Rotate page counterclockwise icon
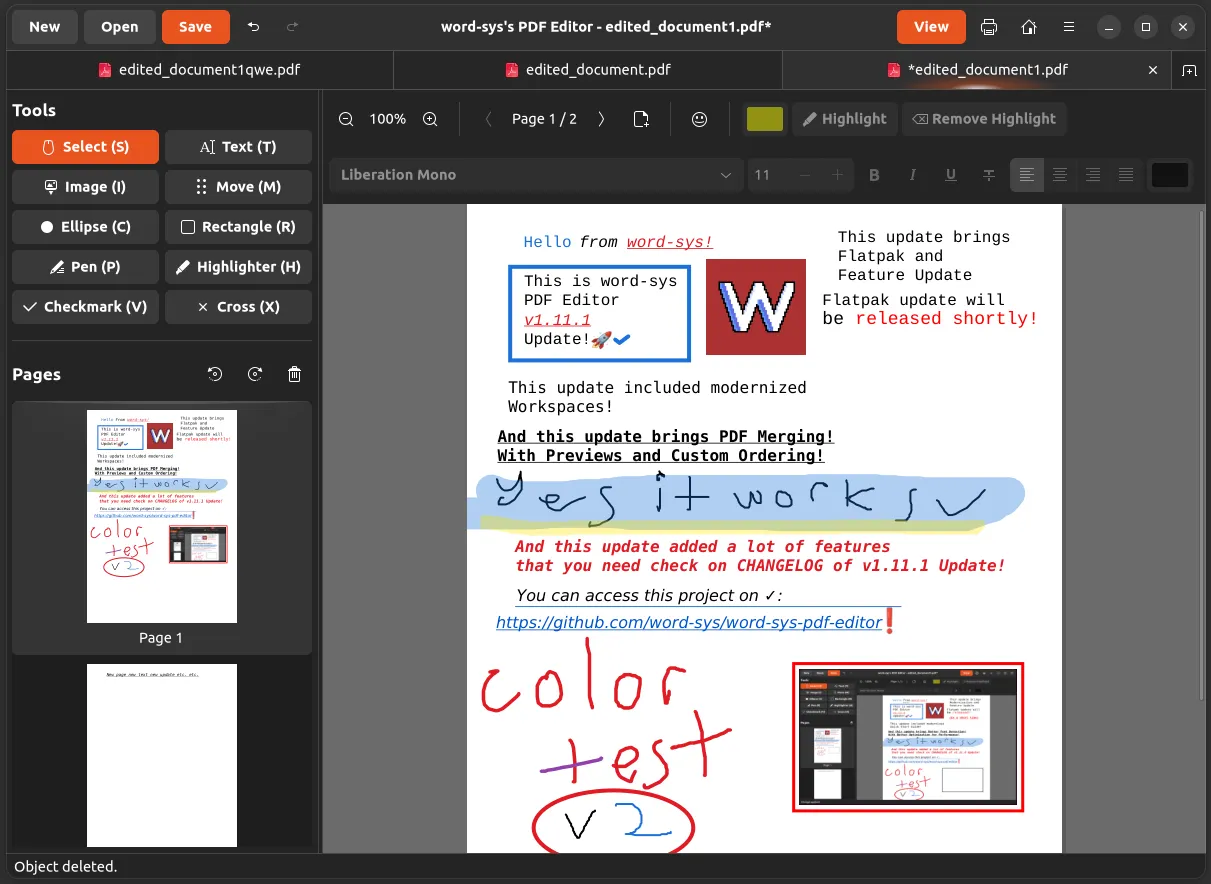 (x=215, y=374)
